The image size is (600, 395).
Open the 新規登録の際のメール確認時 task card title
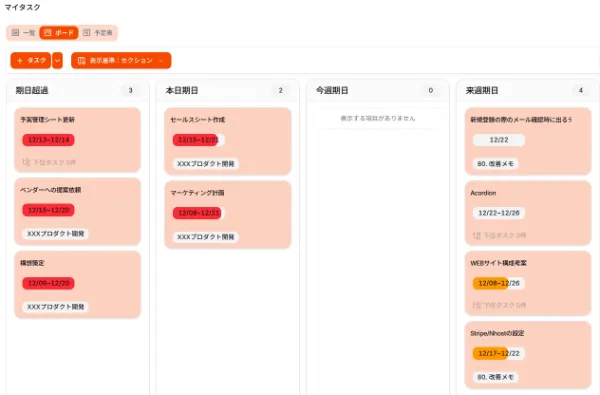(521, 120)
